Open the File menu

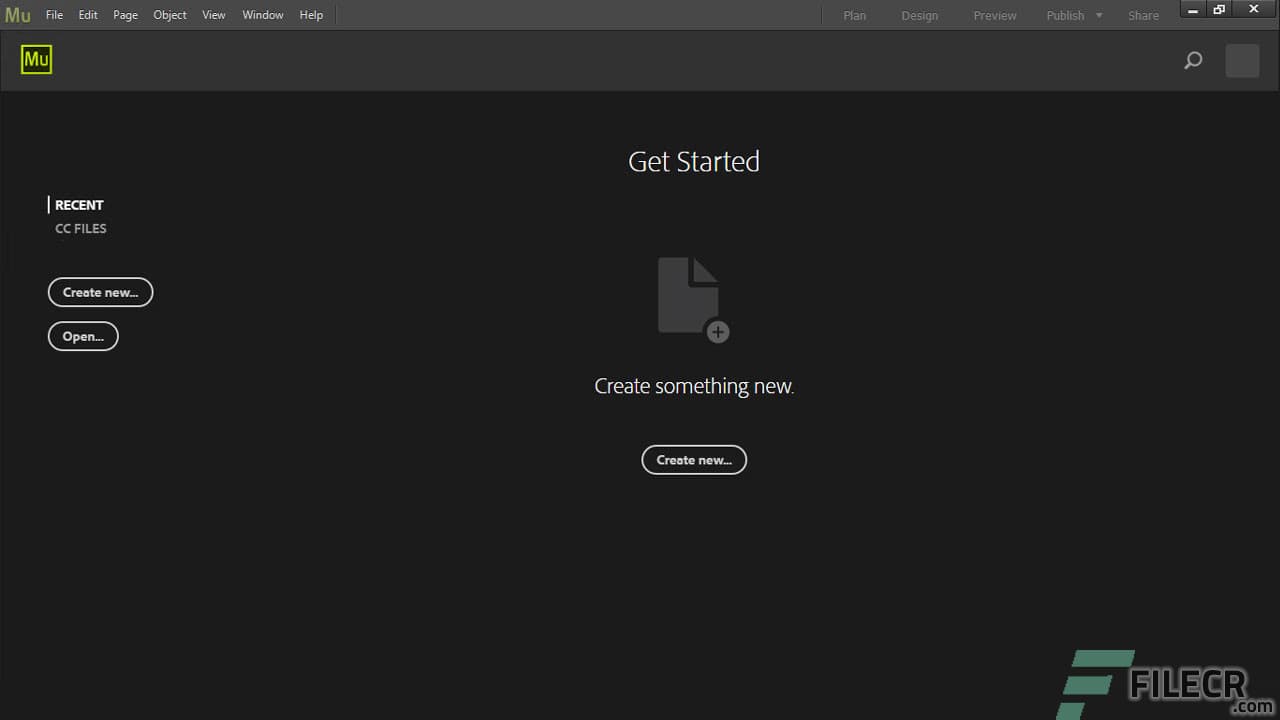(54, 14)
